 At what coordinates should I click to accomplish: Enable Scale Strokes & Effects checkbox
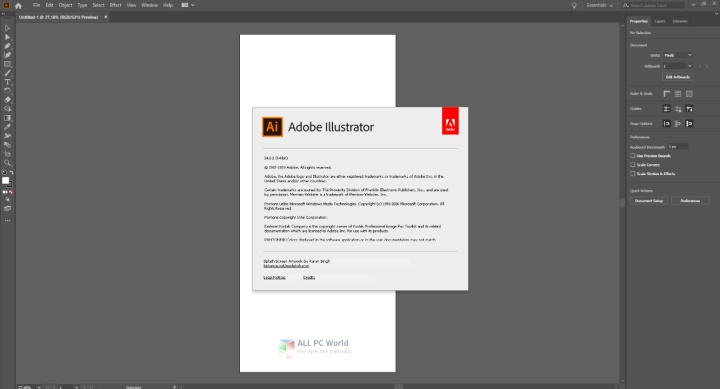click(633, 174)
